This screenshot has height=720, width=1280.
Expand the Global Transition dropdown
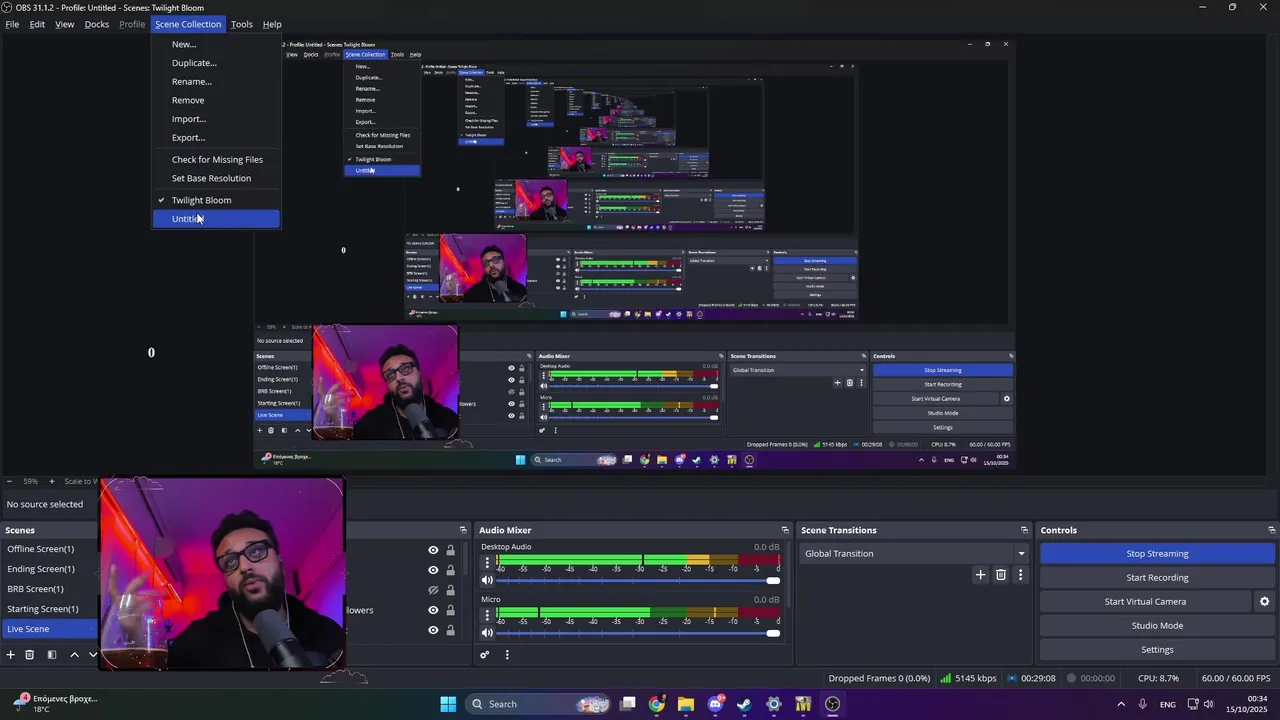tap(915, 553)
